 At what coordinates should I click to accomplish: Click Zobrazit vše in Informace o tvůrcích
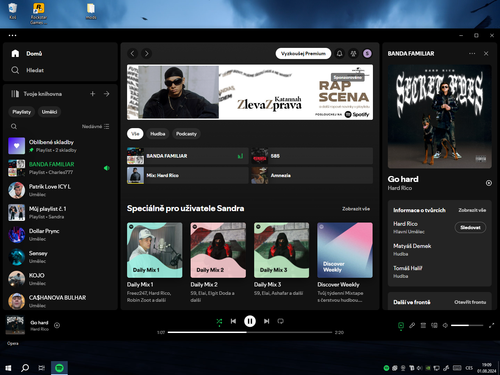tap(472, 210)
